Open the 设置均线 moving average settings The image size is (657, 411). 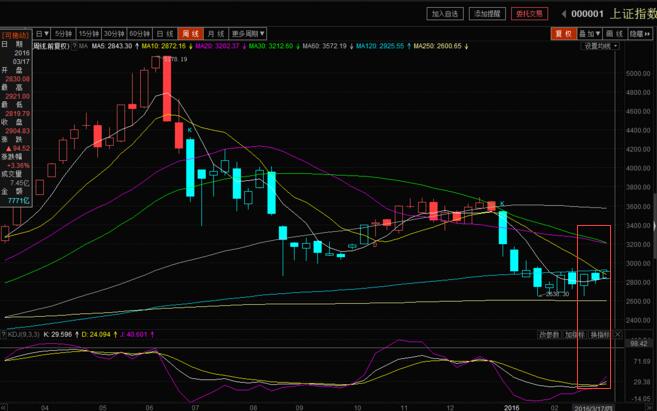[597, 46]
